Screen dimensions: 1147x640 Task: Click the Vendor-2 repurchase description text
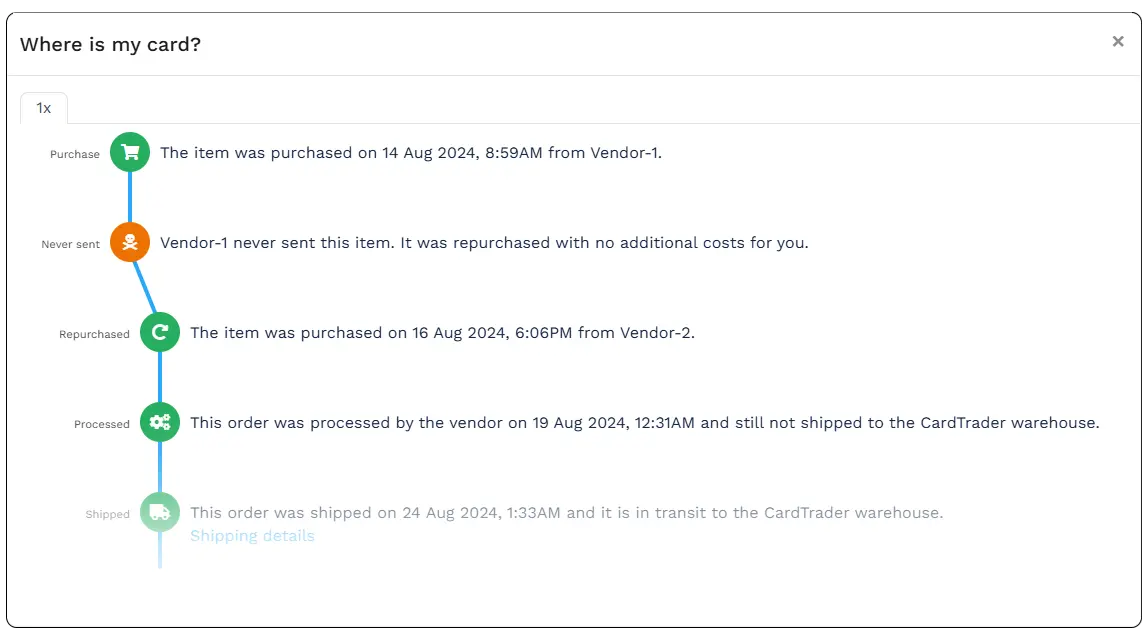click(x=442, y=332)
